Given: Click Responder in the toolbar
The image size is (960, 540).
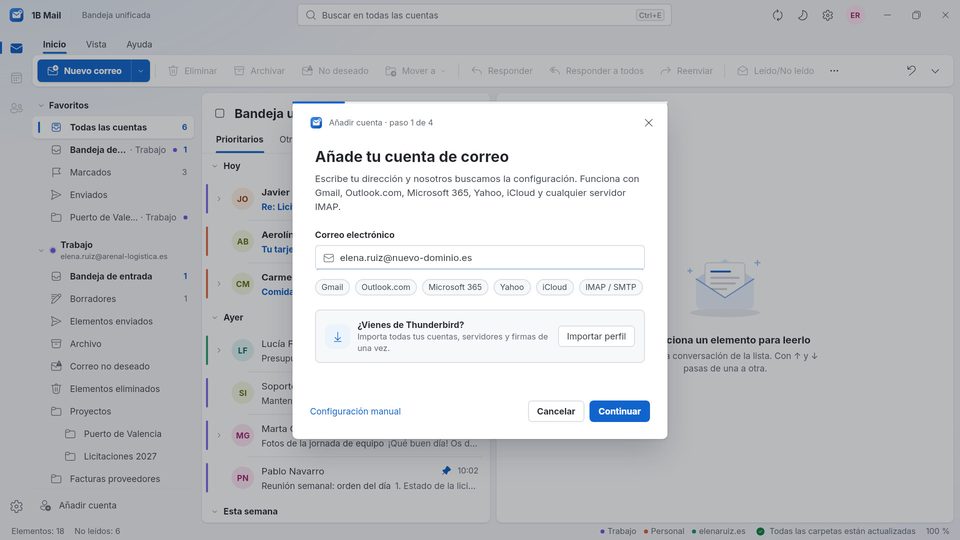Looking at the screenshot, I should pyautogui.click(x=502, y=71).
